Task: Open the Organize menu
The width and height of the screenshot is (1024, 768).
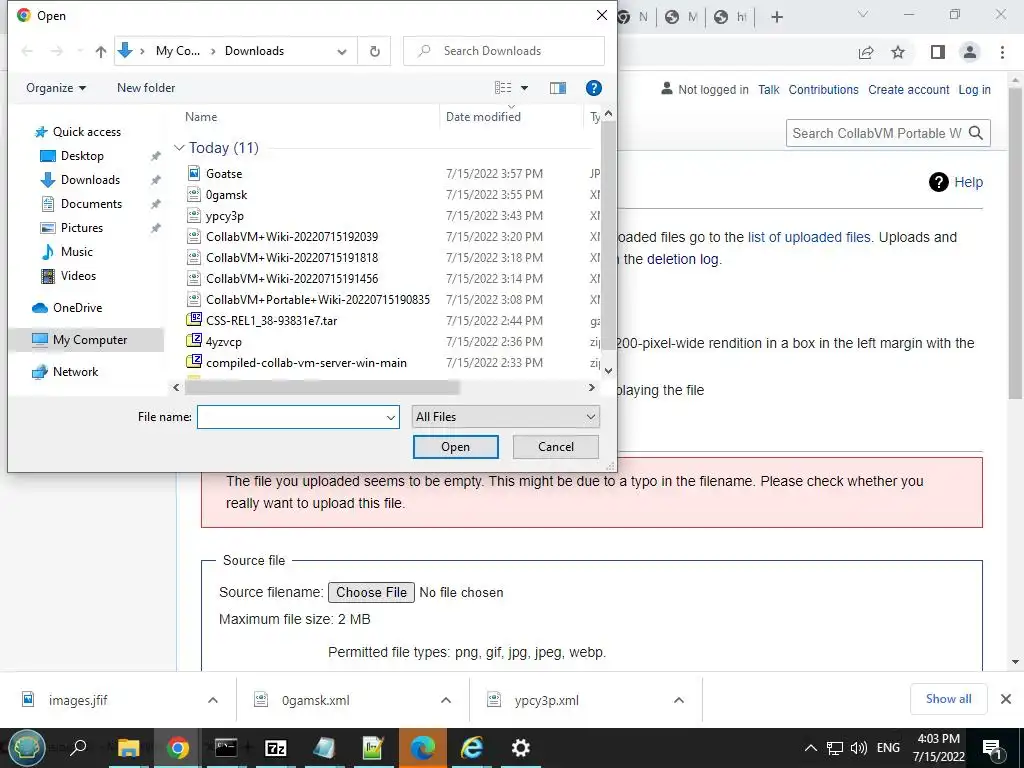Action: pyautogui.click(x=56, y=88)
